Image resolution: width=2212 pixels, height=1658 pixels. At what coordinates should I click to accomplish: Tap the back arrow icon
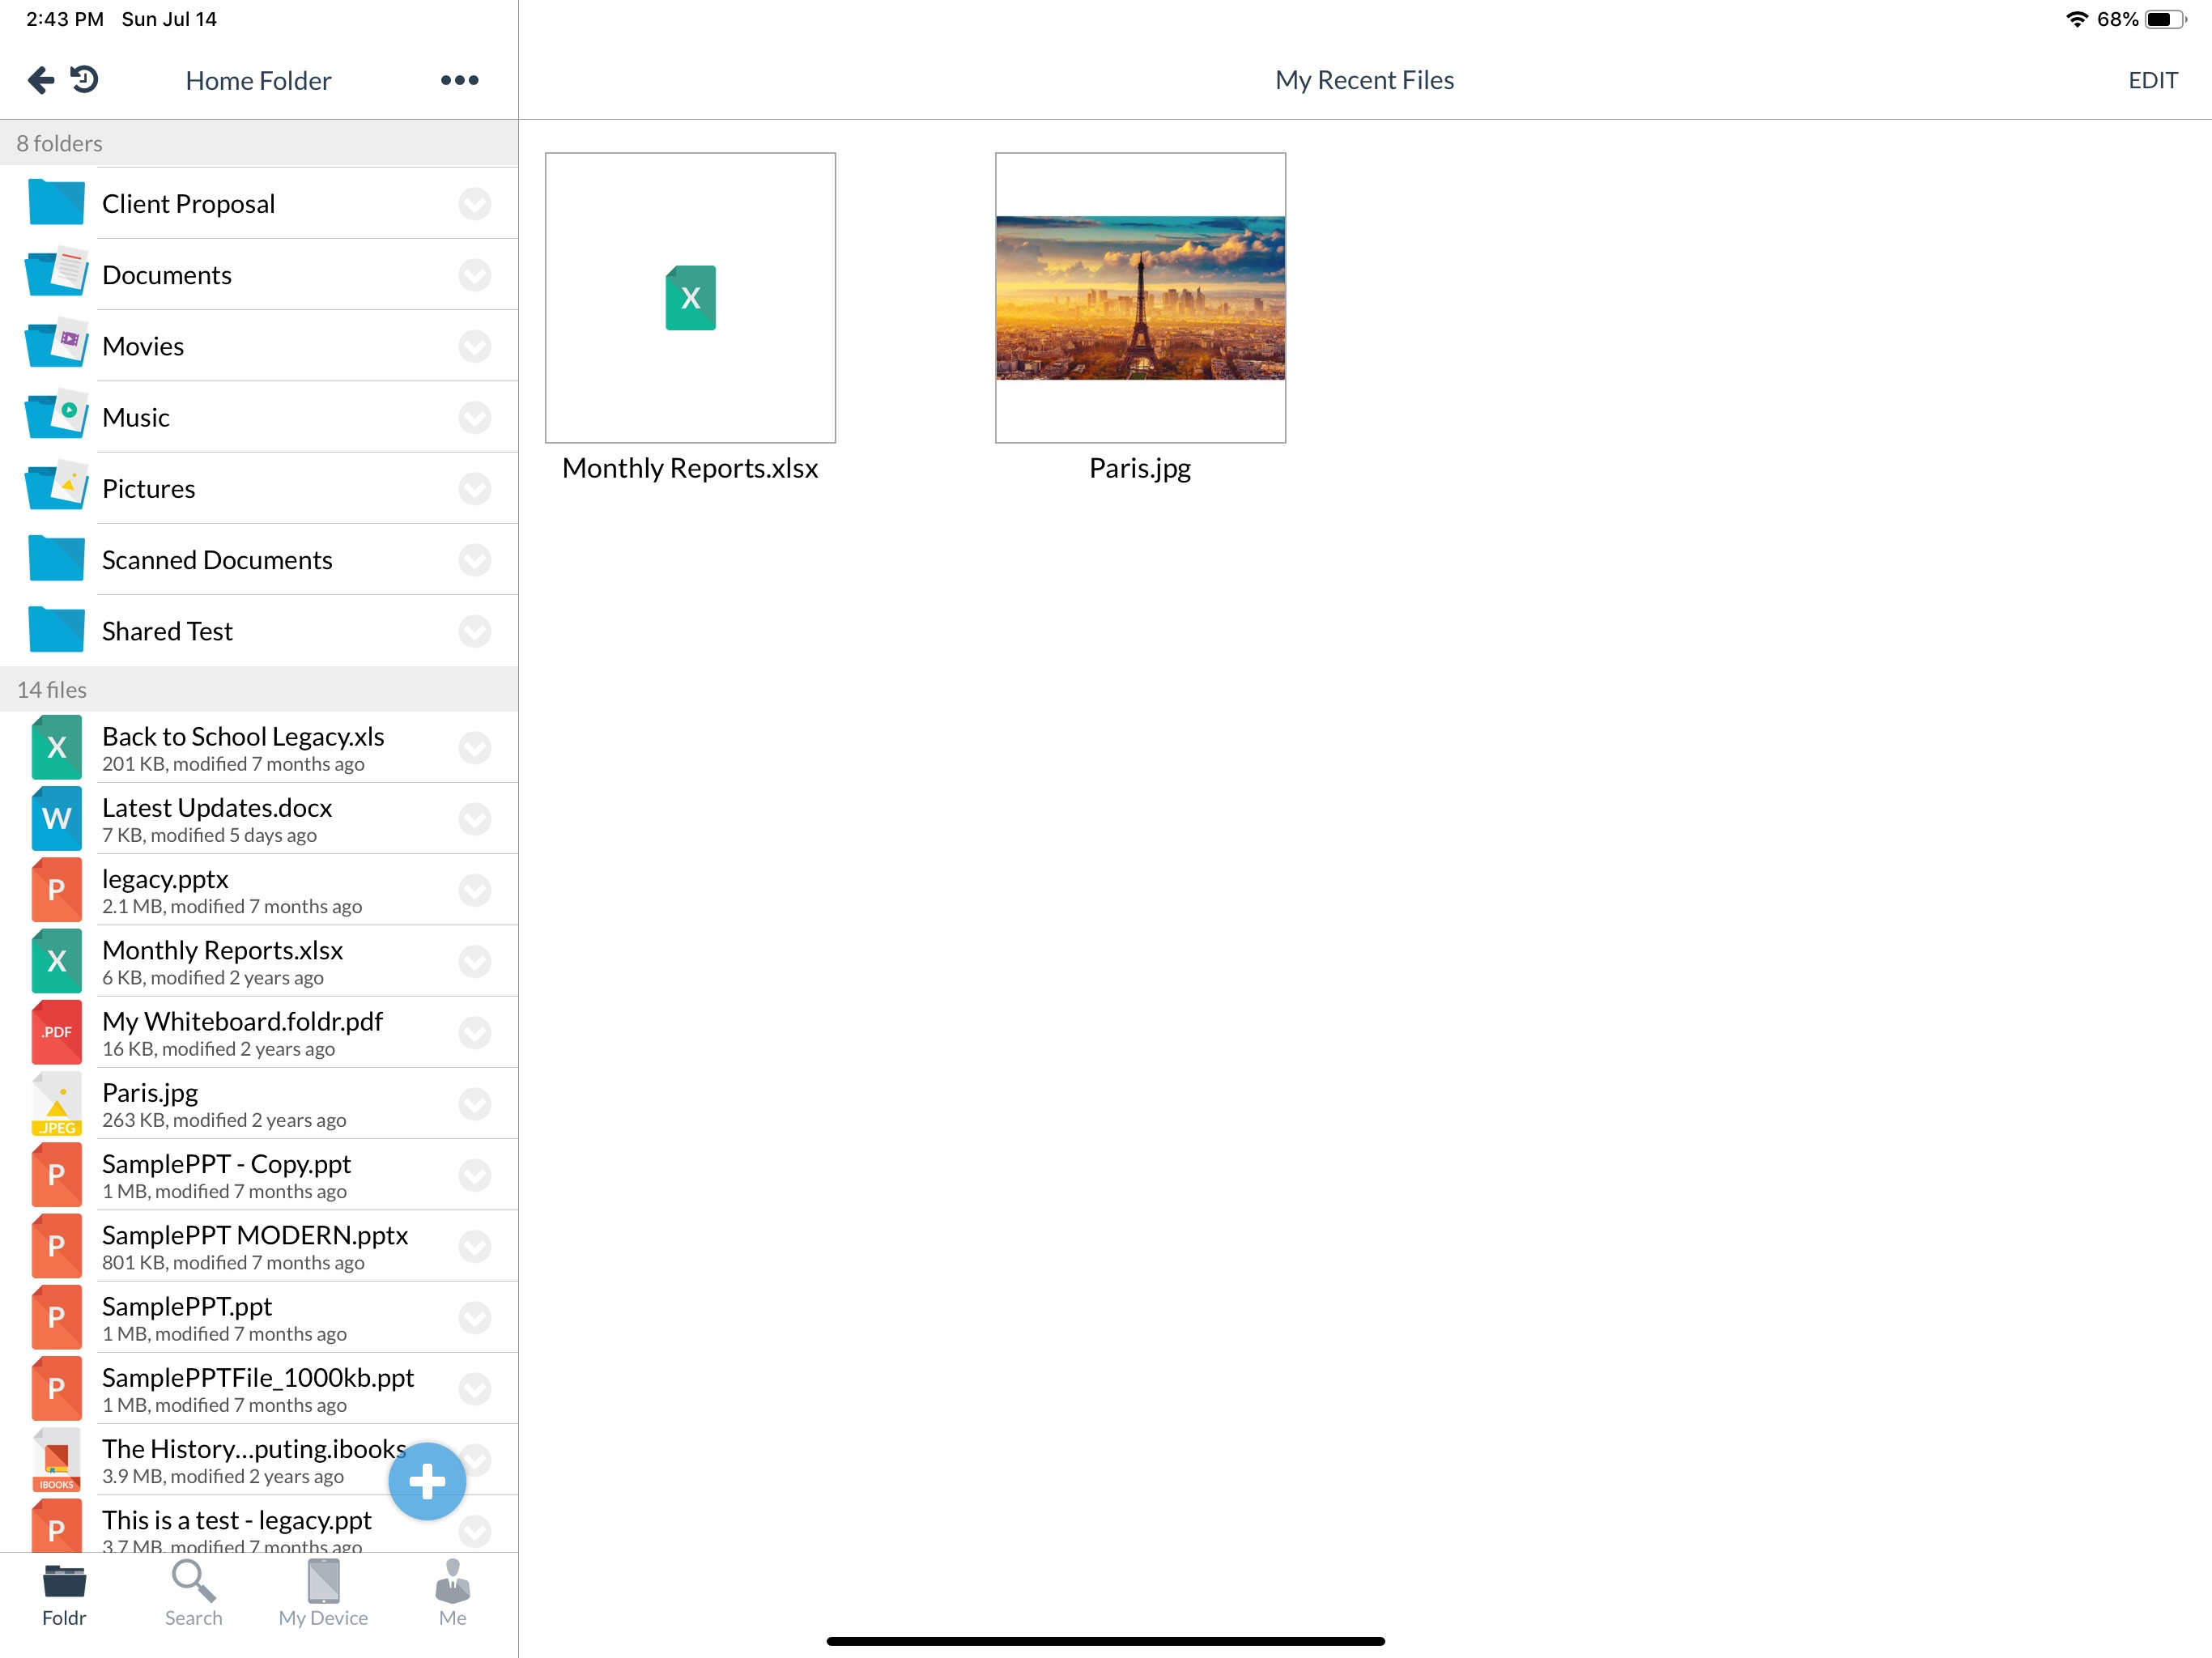(41, 80)
